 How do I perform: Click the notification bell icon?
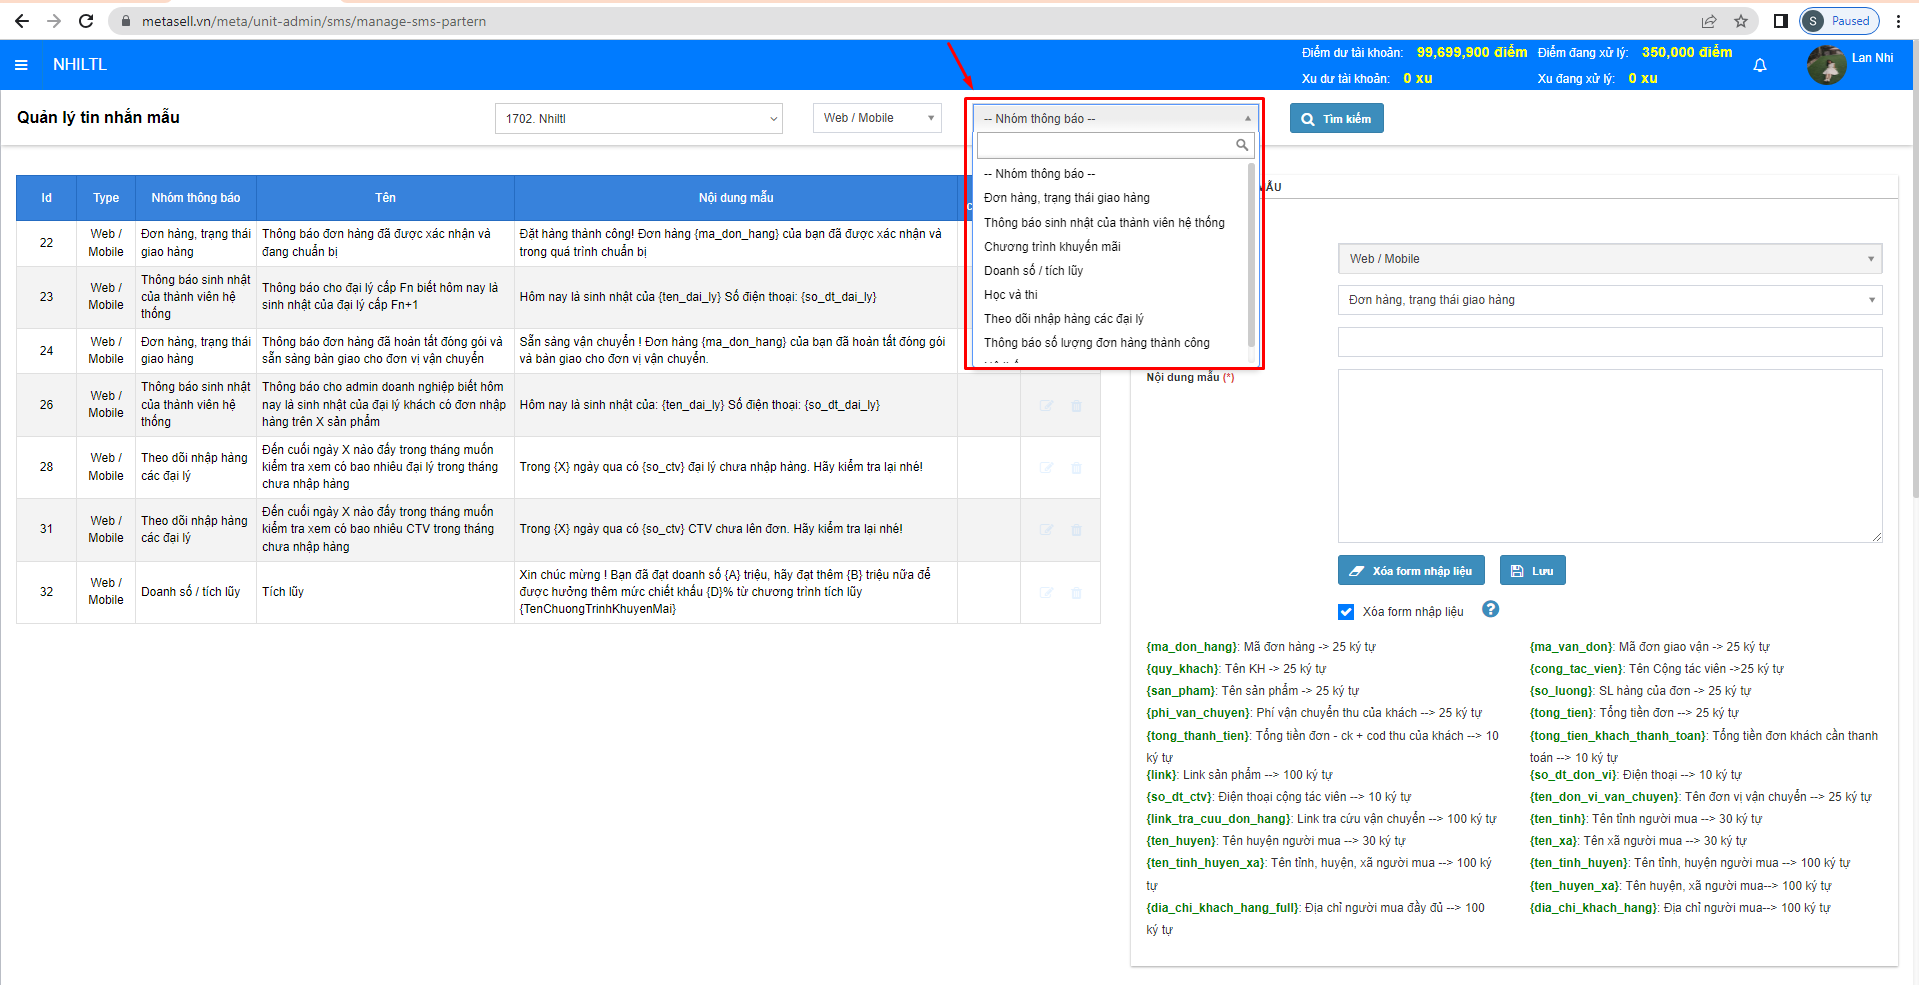[1759, 65]
